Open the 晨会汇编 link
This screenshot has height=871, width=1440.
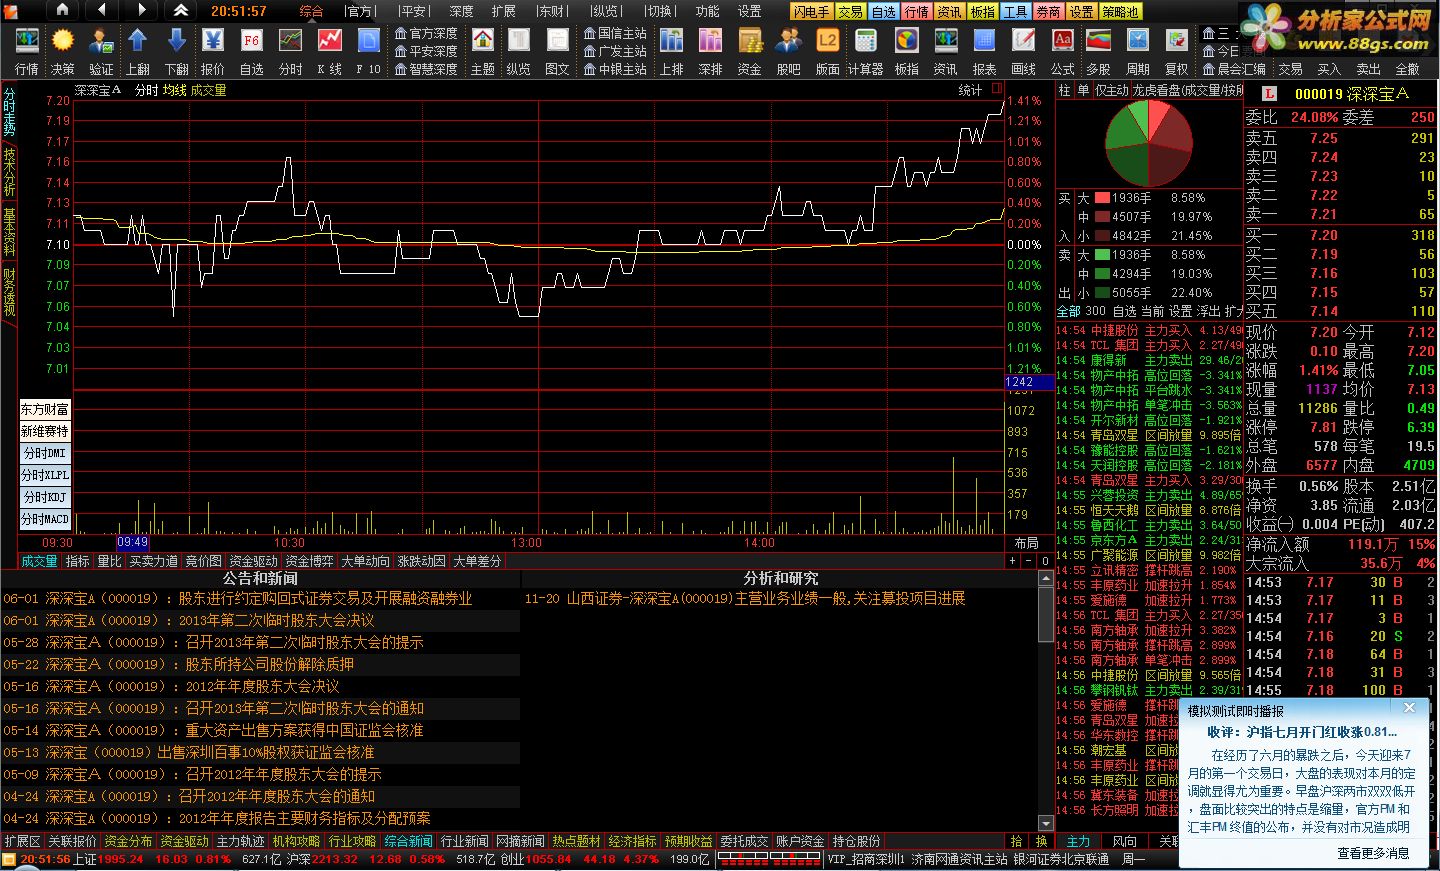point(1234,69)
